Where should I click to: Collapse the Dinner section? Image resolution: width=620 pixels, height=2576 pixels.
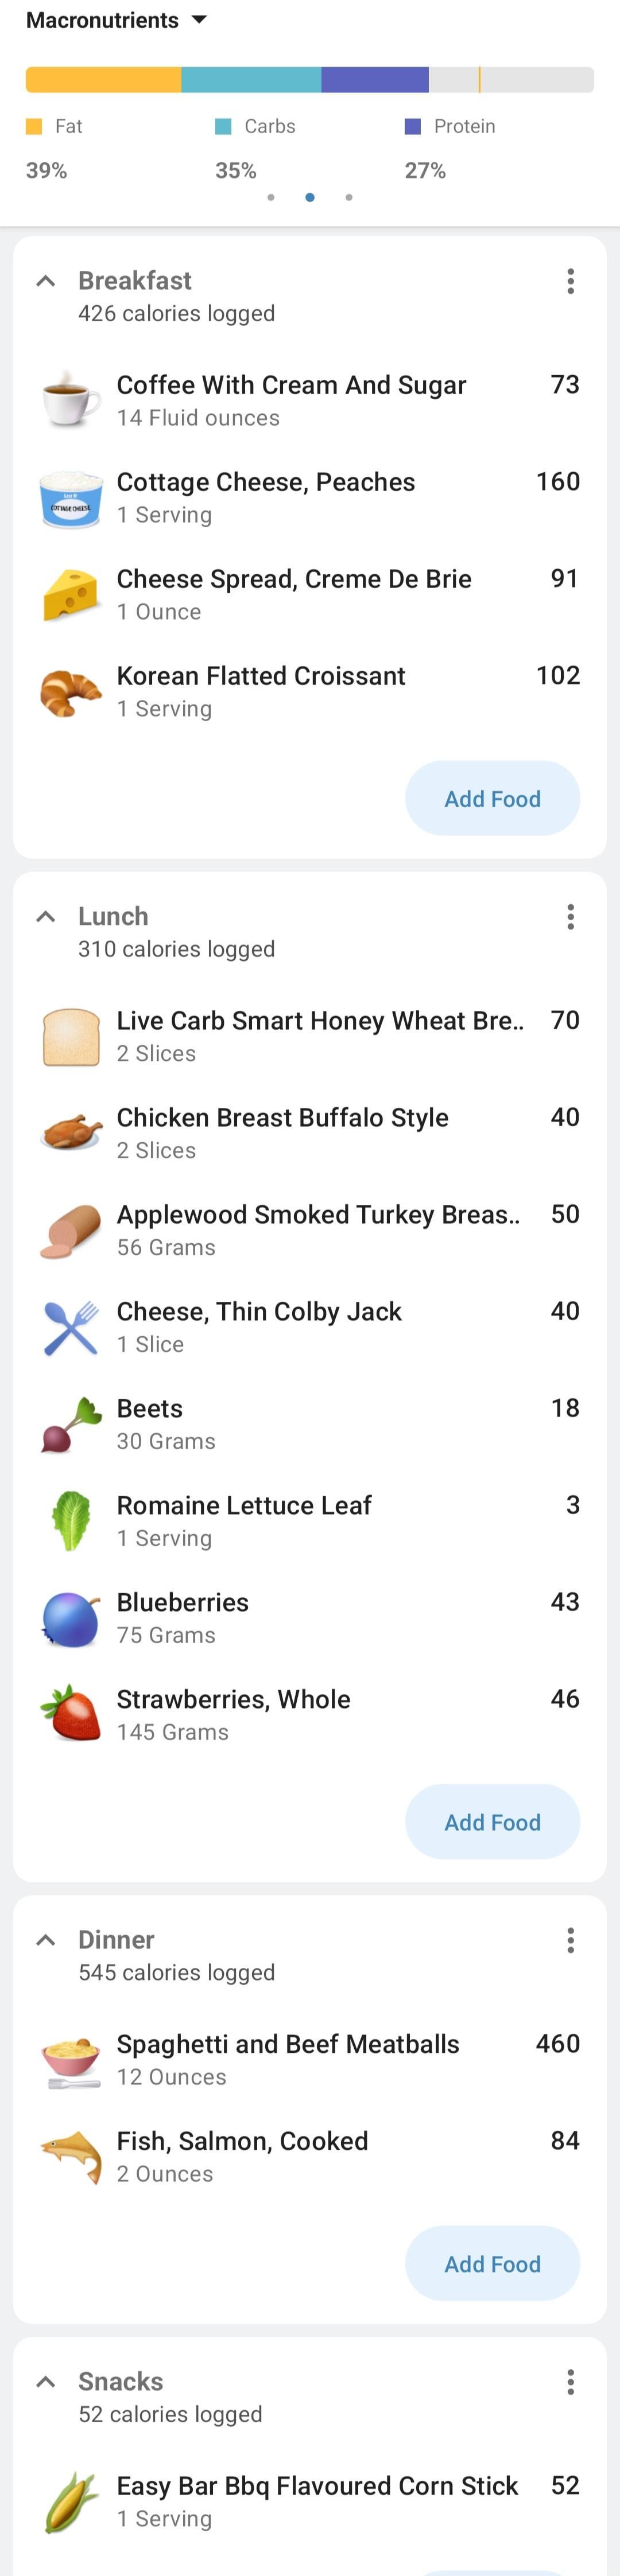[45, 1940]
